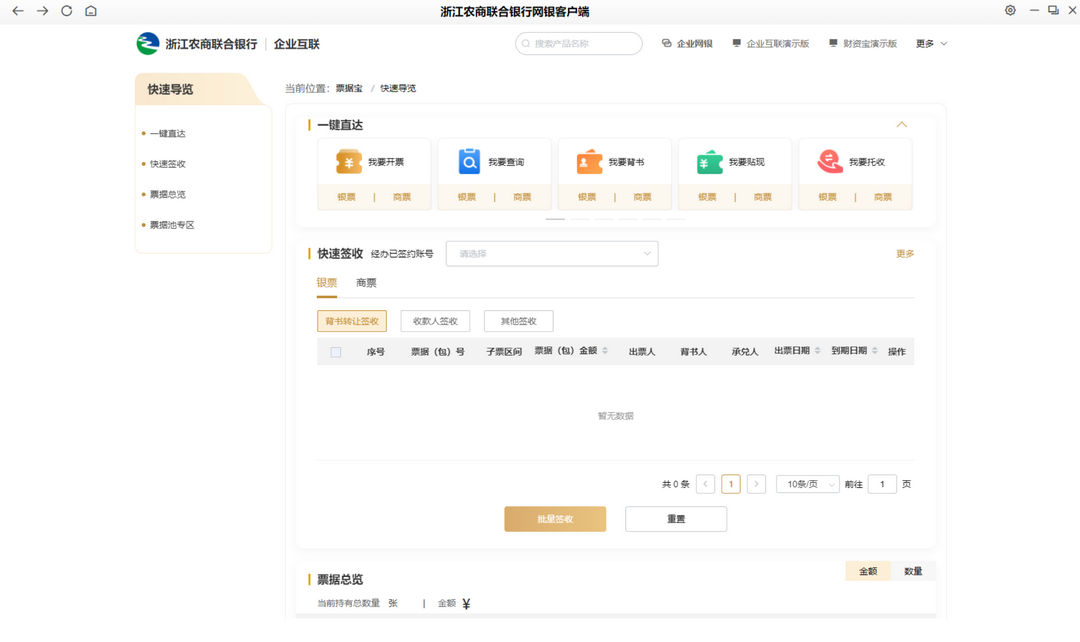
Task: Sort table by 票据(包)金额 arrows
Action: point(607,351)
